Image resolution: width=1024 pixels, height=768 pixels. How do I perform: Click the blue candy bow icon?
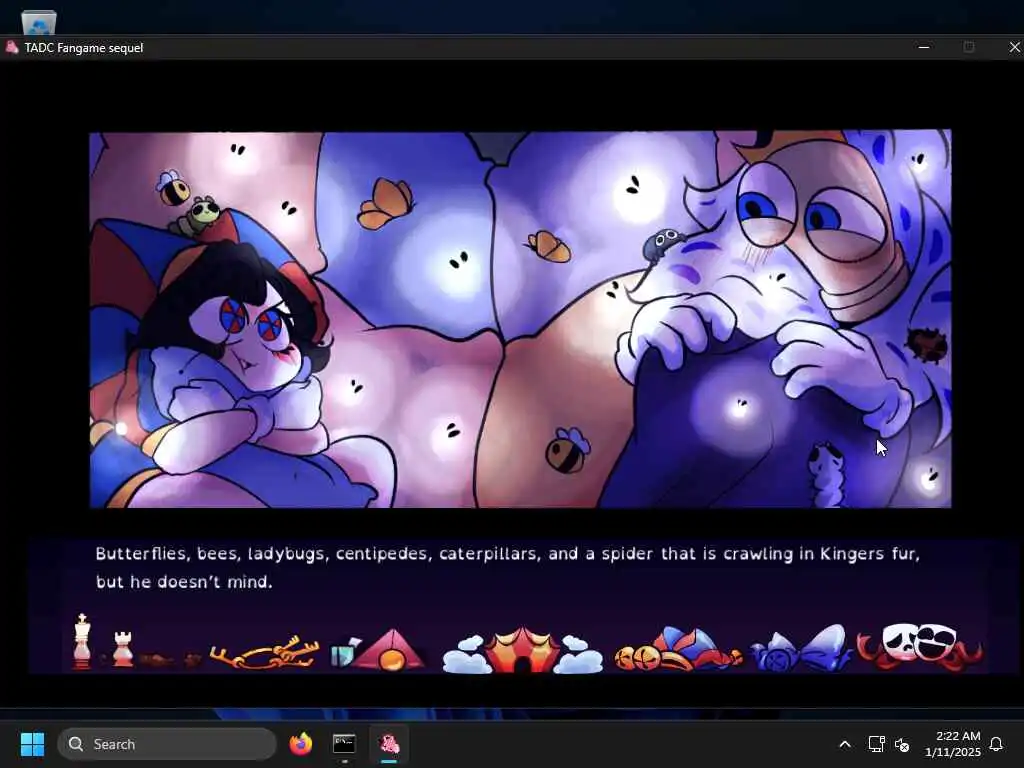[801, 648]
